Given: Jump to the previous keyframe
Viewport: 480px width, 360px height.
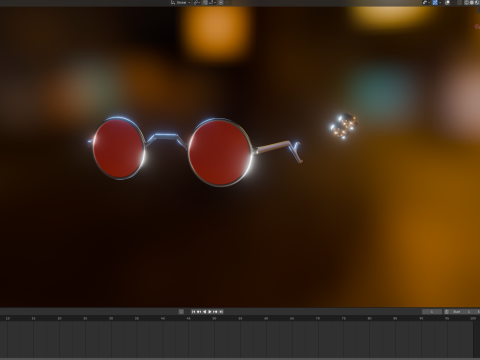Looking at the screenshot, I should [x=199, y=312].
